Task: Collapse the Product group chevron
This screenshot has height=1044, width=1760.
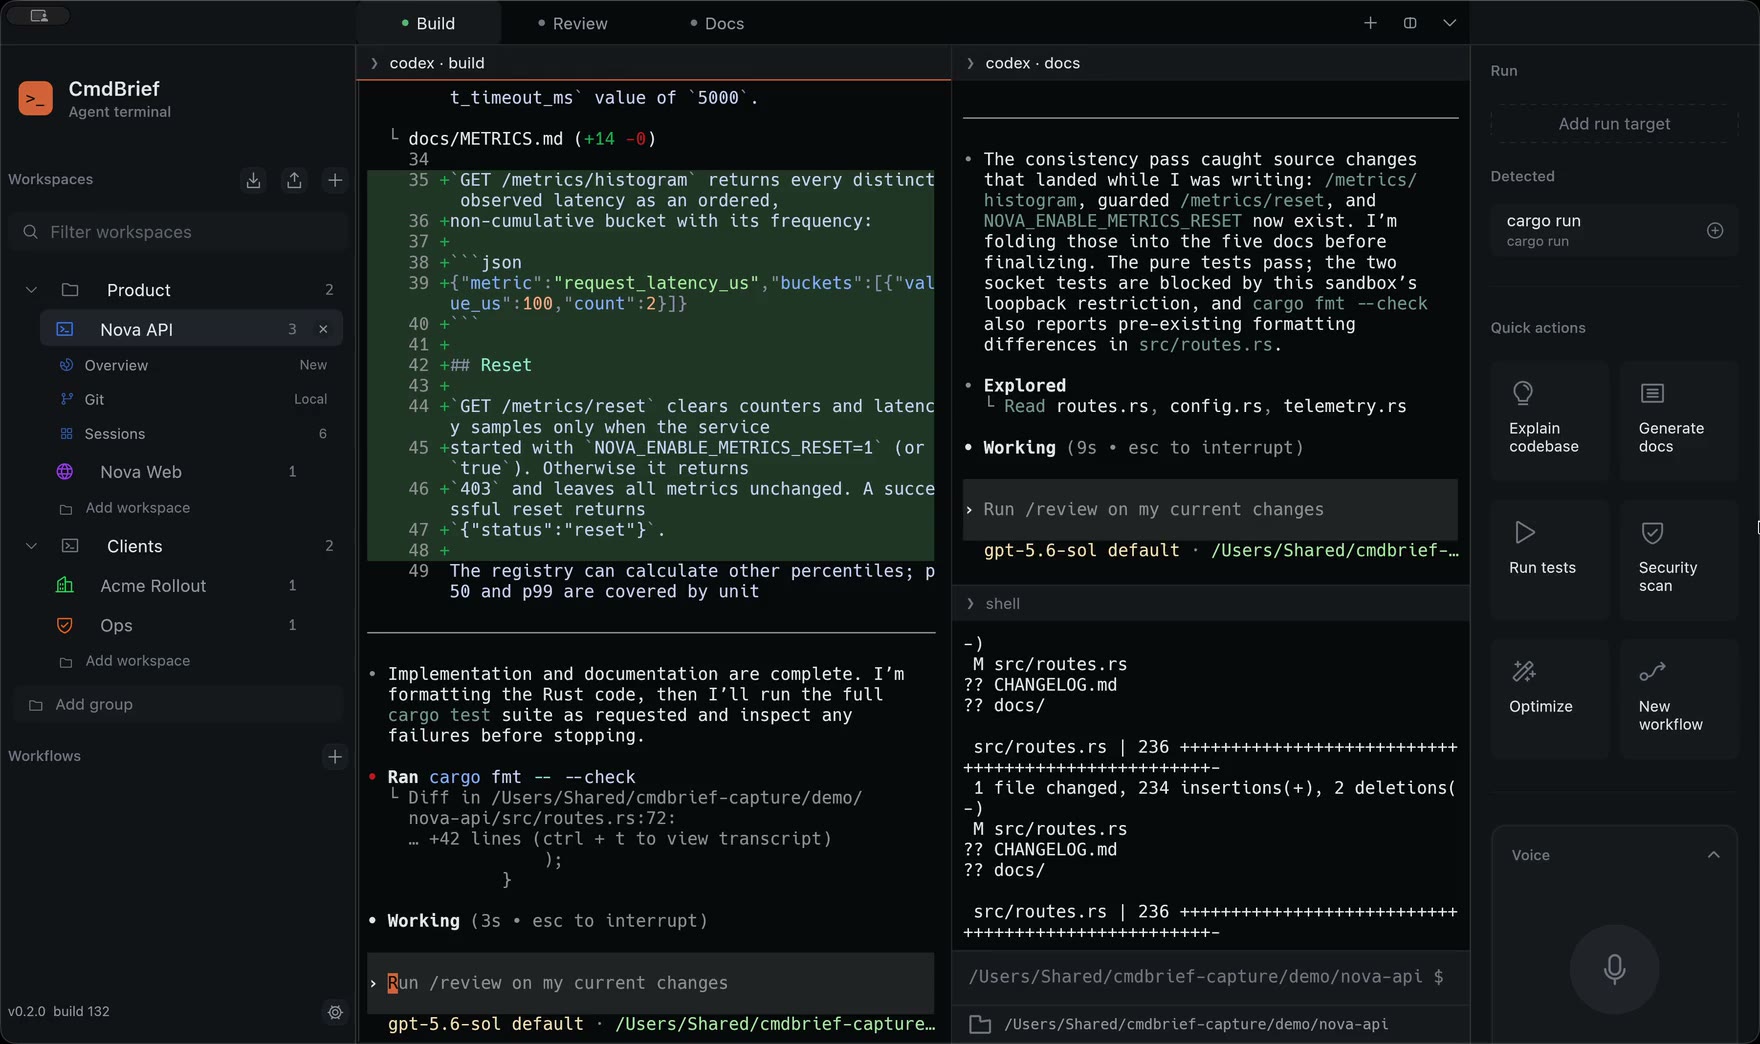Action: click(31, 290)
